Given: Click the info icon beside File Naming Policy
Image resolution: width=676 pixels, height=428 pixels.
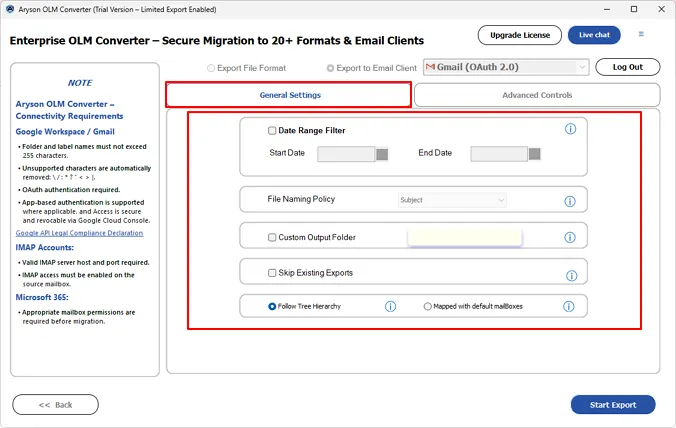Looking at the screenshot, I should (570, 201).
